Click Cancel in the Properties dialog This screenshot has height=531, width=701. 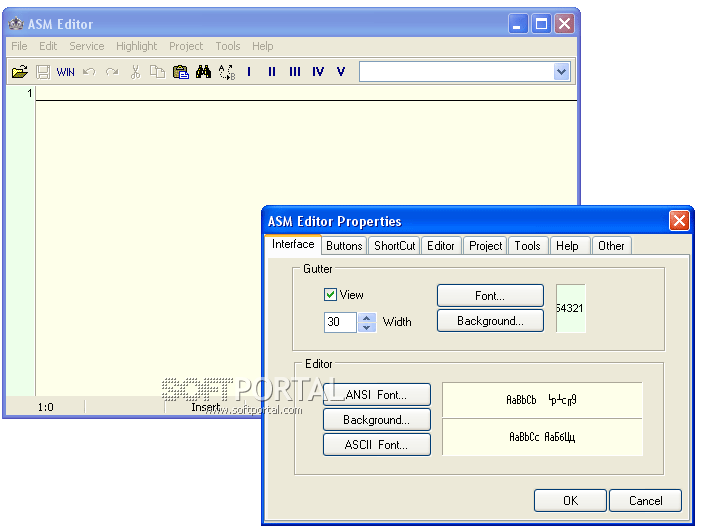pyautogui.click(x=645, y=500)
